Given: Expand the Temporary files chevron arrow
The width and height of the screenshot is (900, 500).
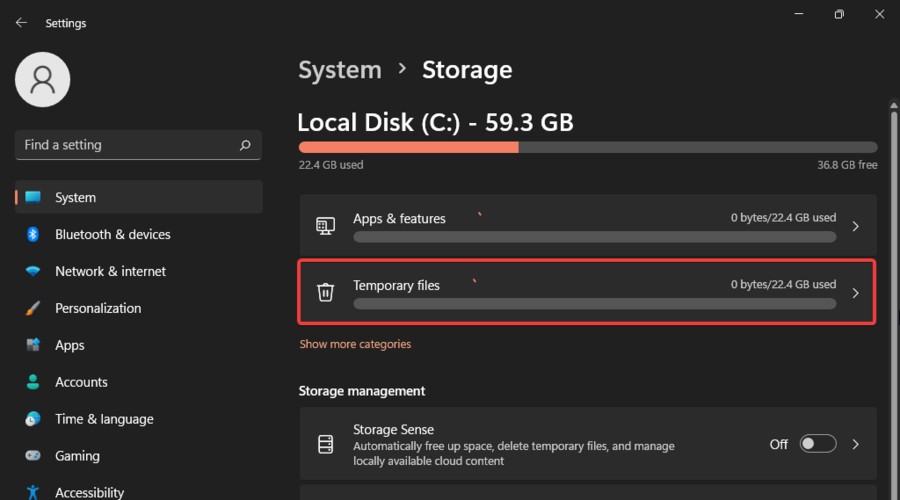Looking at the screenshot, I should pyautogui.click(x=855, y=293).
